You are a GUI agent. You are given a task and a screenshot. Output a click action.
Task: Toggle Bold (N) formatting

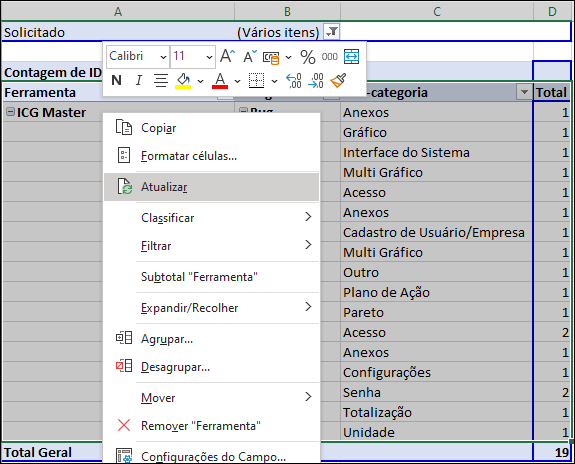coord(116,80)
